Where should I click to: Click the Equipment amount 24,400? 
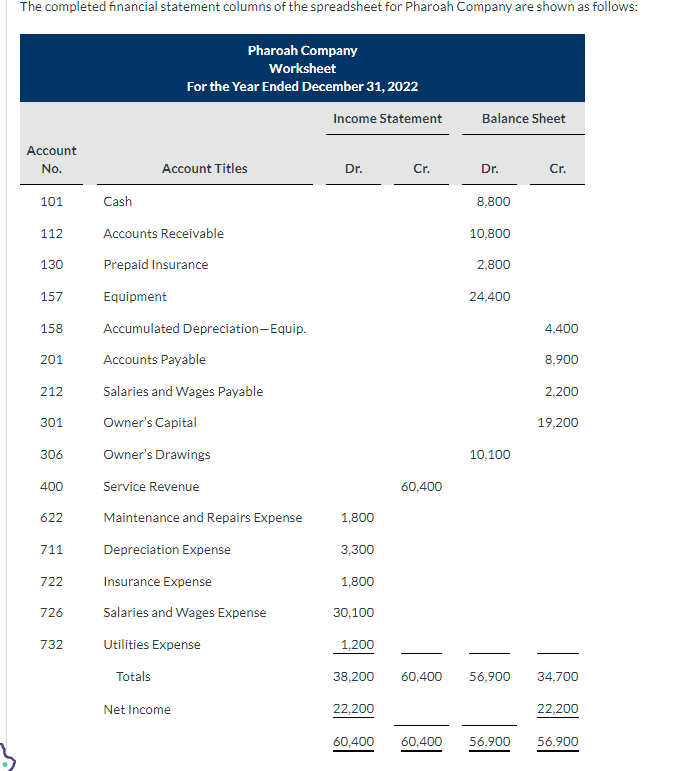490,297
